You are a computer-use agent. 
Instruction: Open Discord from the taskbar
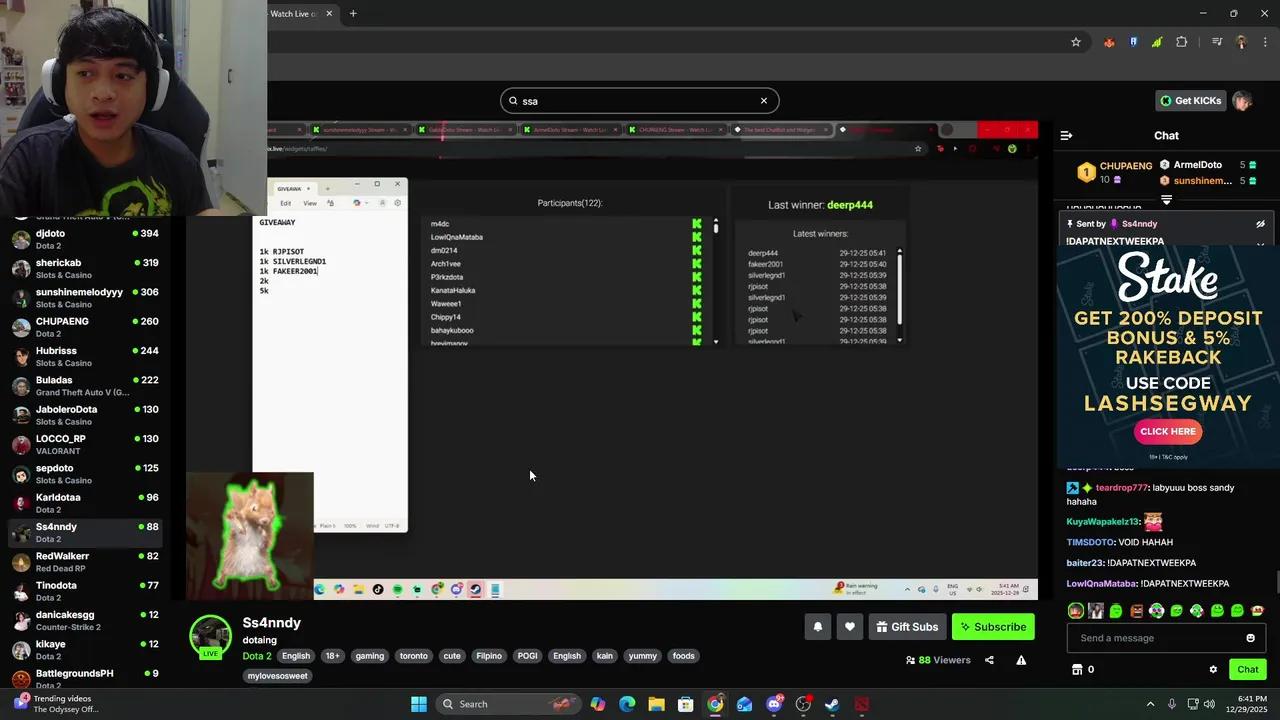click(774, 704)
